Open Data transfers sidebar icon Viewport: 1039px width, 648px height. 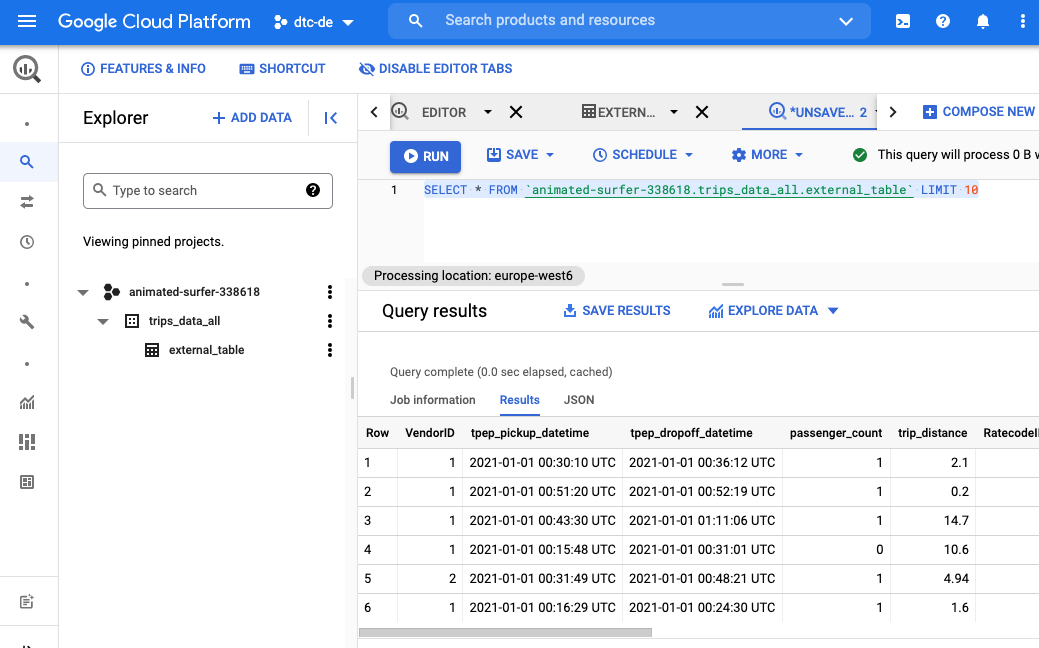click(27, 202)
